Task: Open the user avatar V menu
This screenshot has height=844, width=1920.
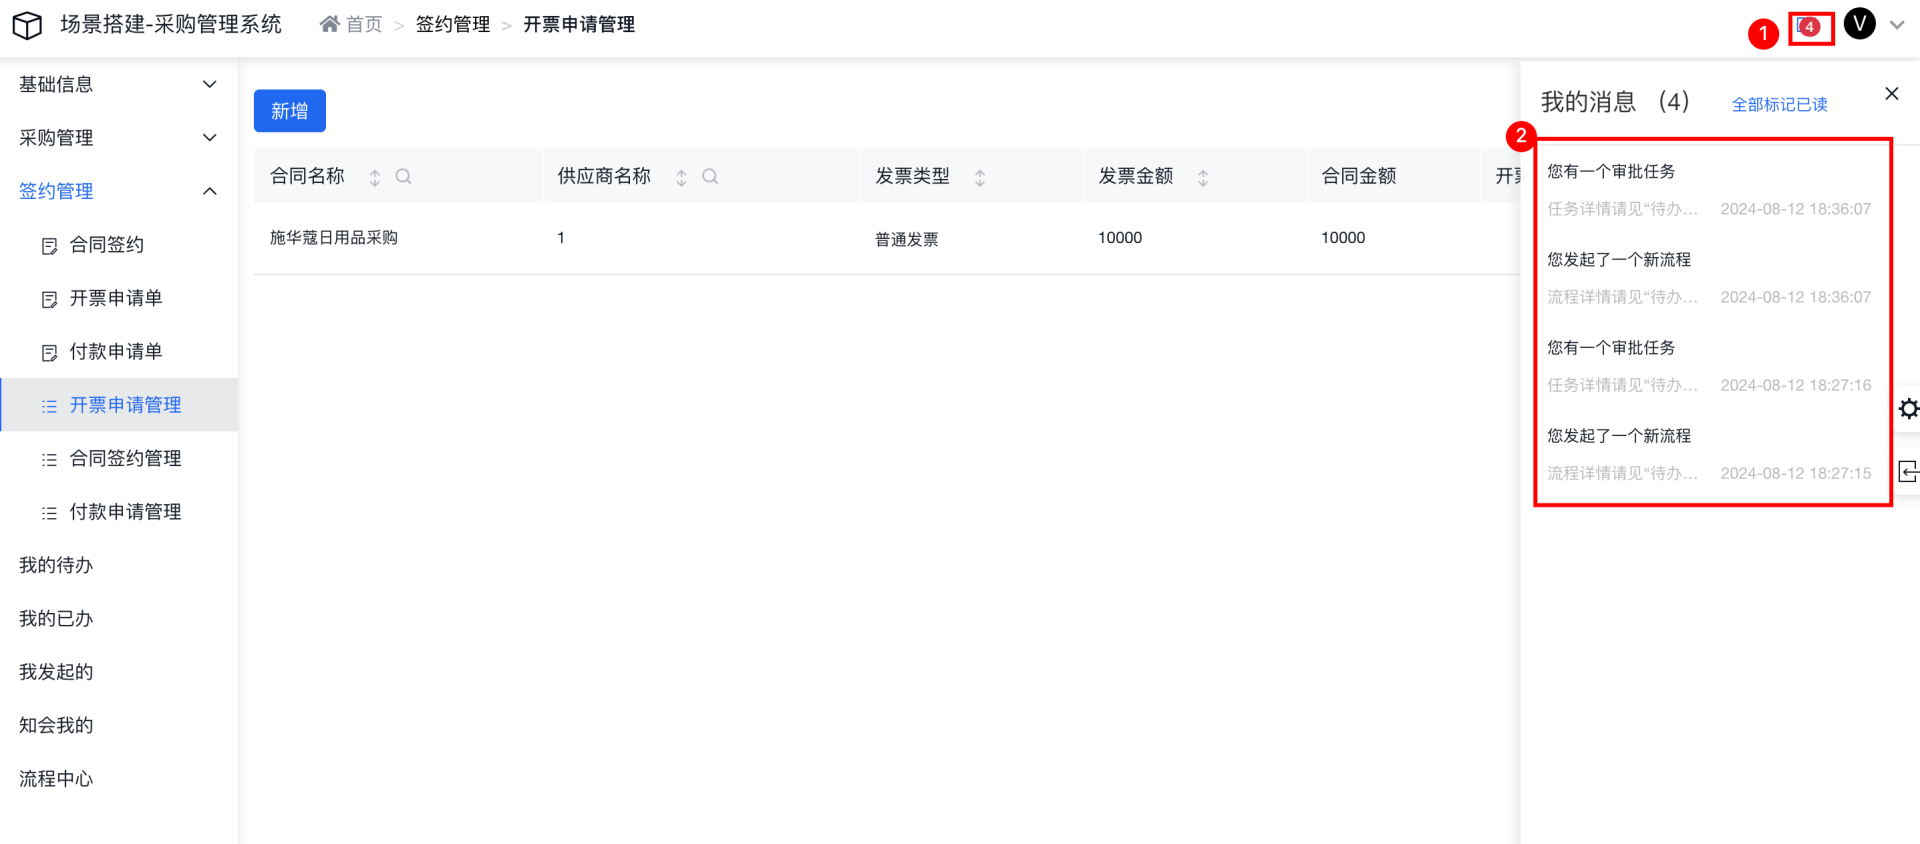Action: (x=1859, y=24)
